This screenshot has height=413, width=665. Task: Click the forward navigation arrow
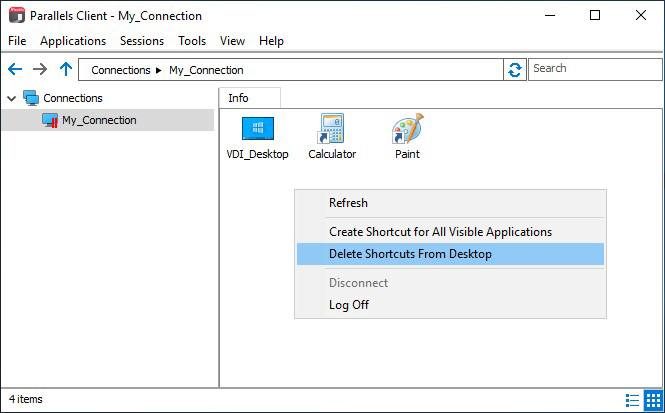pyautogui.click(x=40, y=69)
